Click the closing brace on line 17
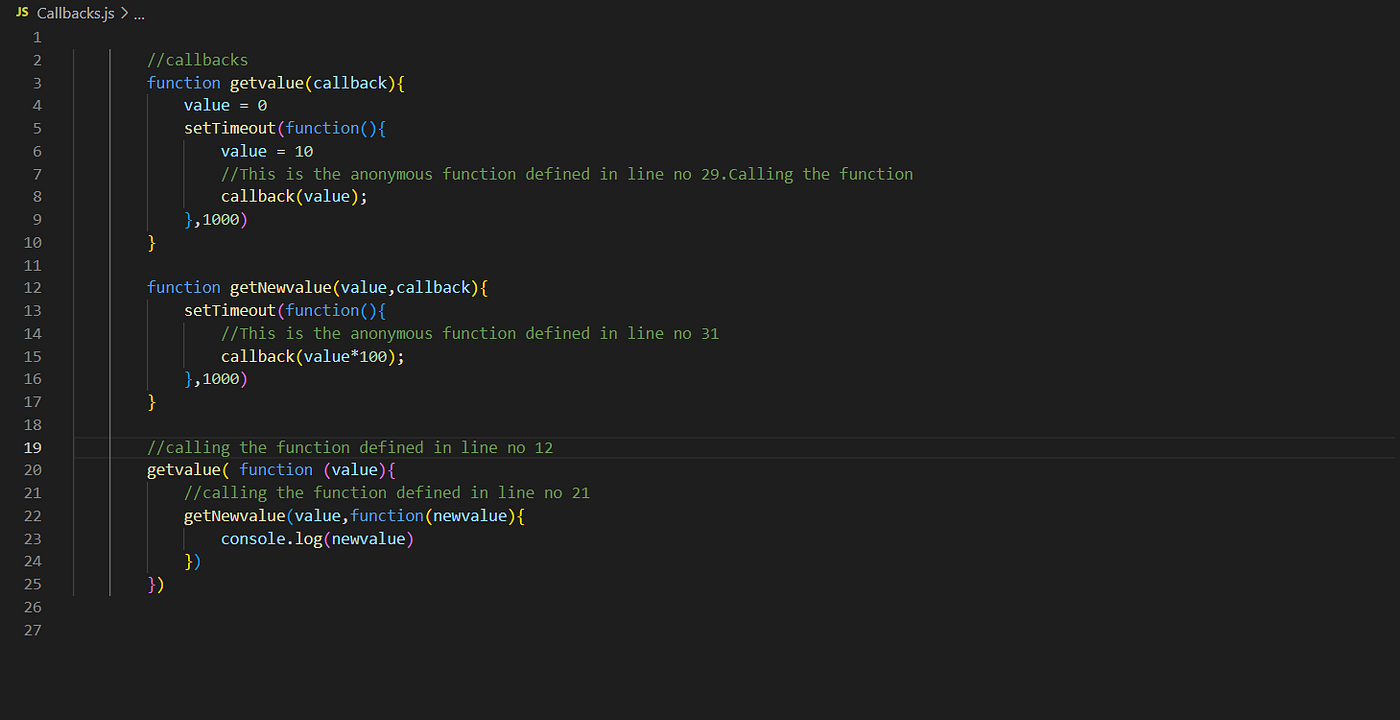1400x720 pixels. click(151, 401)
